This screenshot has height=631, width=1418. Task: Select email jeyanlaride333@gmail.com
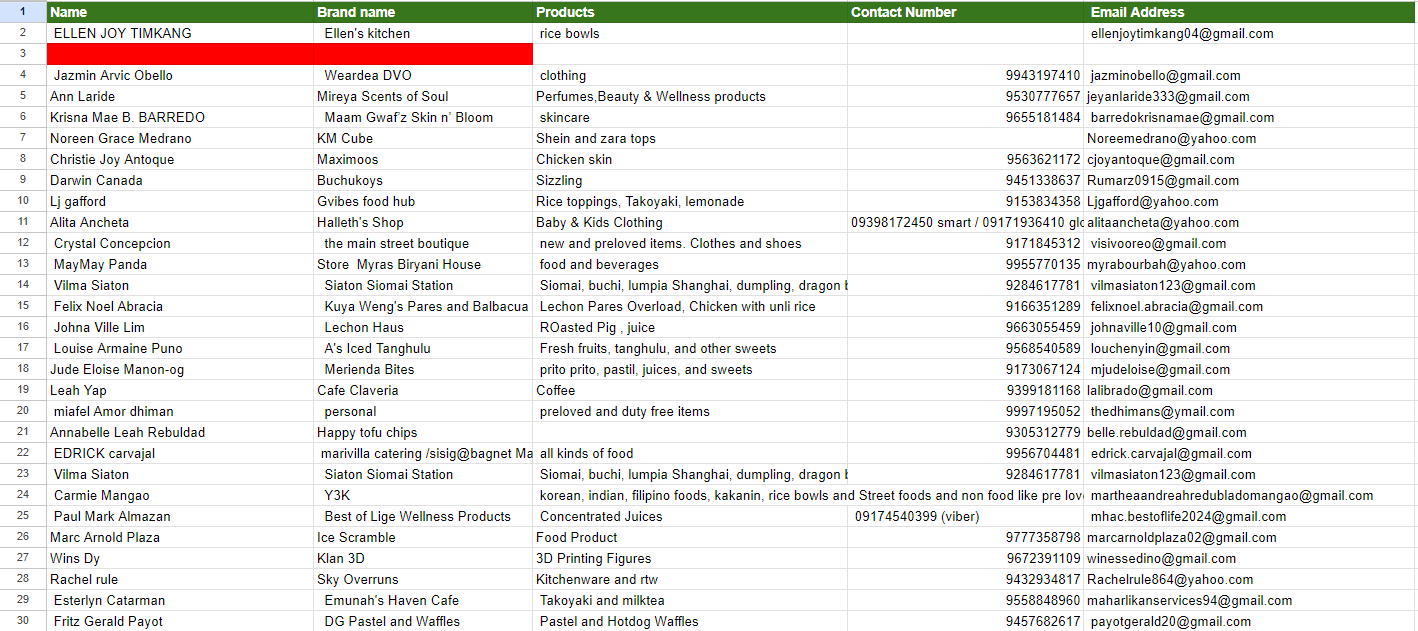pyautogui.click(x=1251, y=96)
